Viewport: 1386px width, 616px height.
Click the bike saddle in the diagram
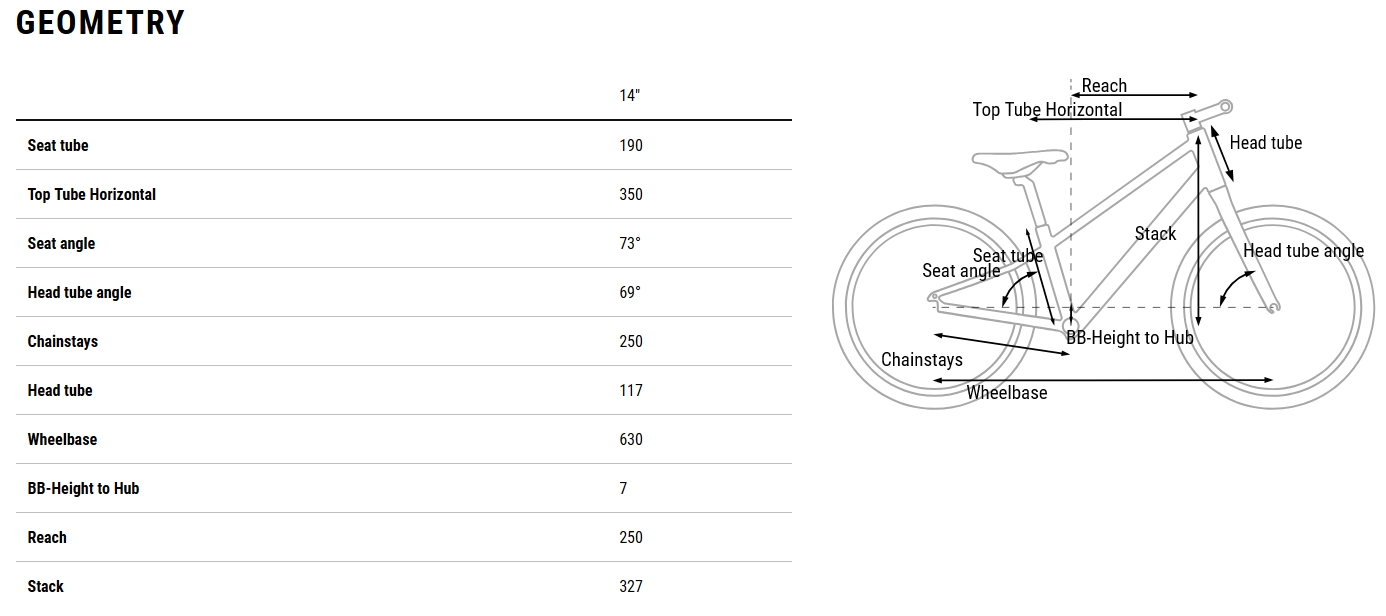coord(1019,158)
